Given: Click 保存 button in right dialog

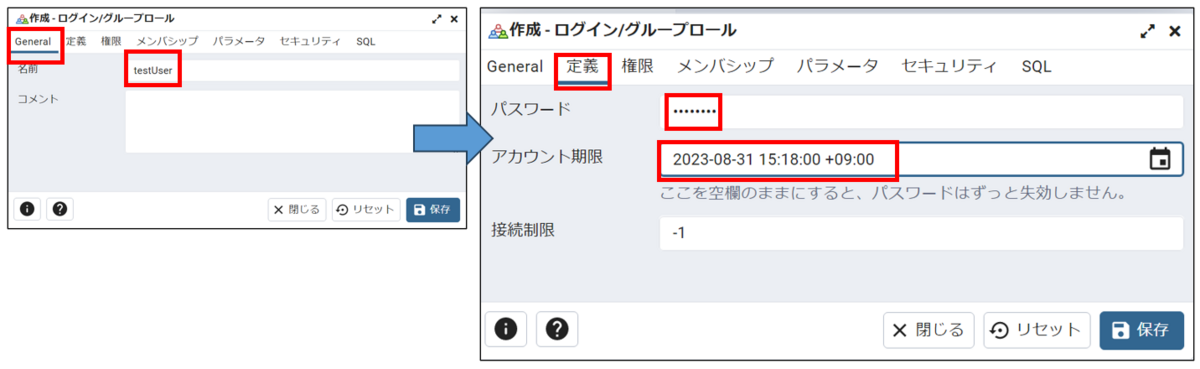Looking at the screenshot, I should [1141, 330].
